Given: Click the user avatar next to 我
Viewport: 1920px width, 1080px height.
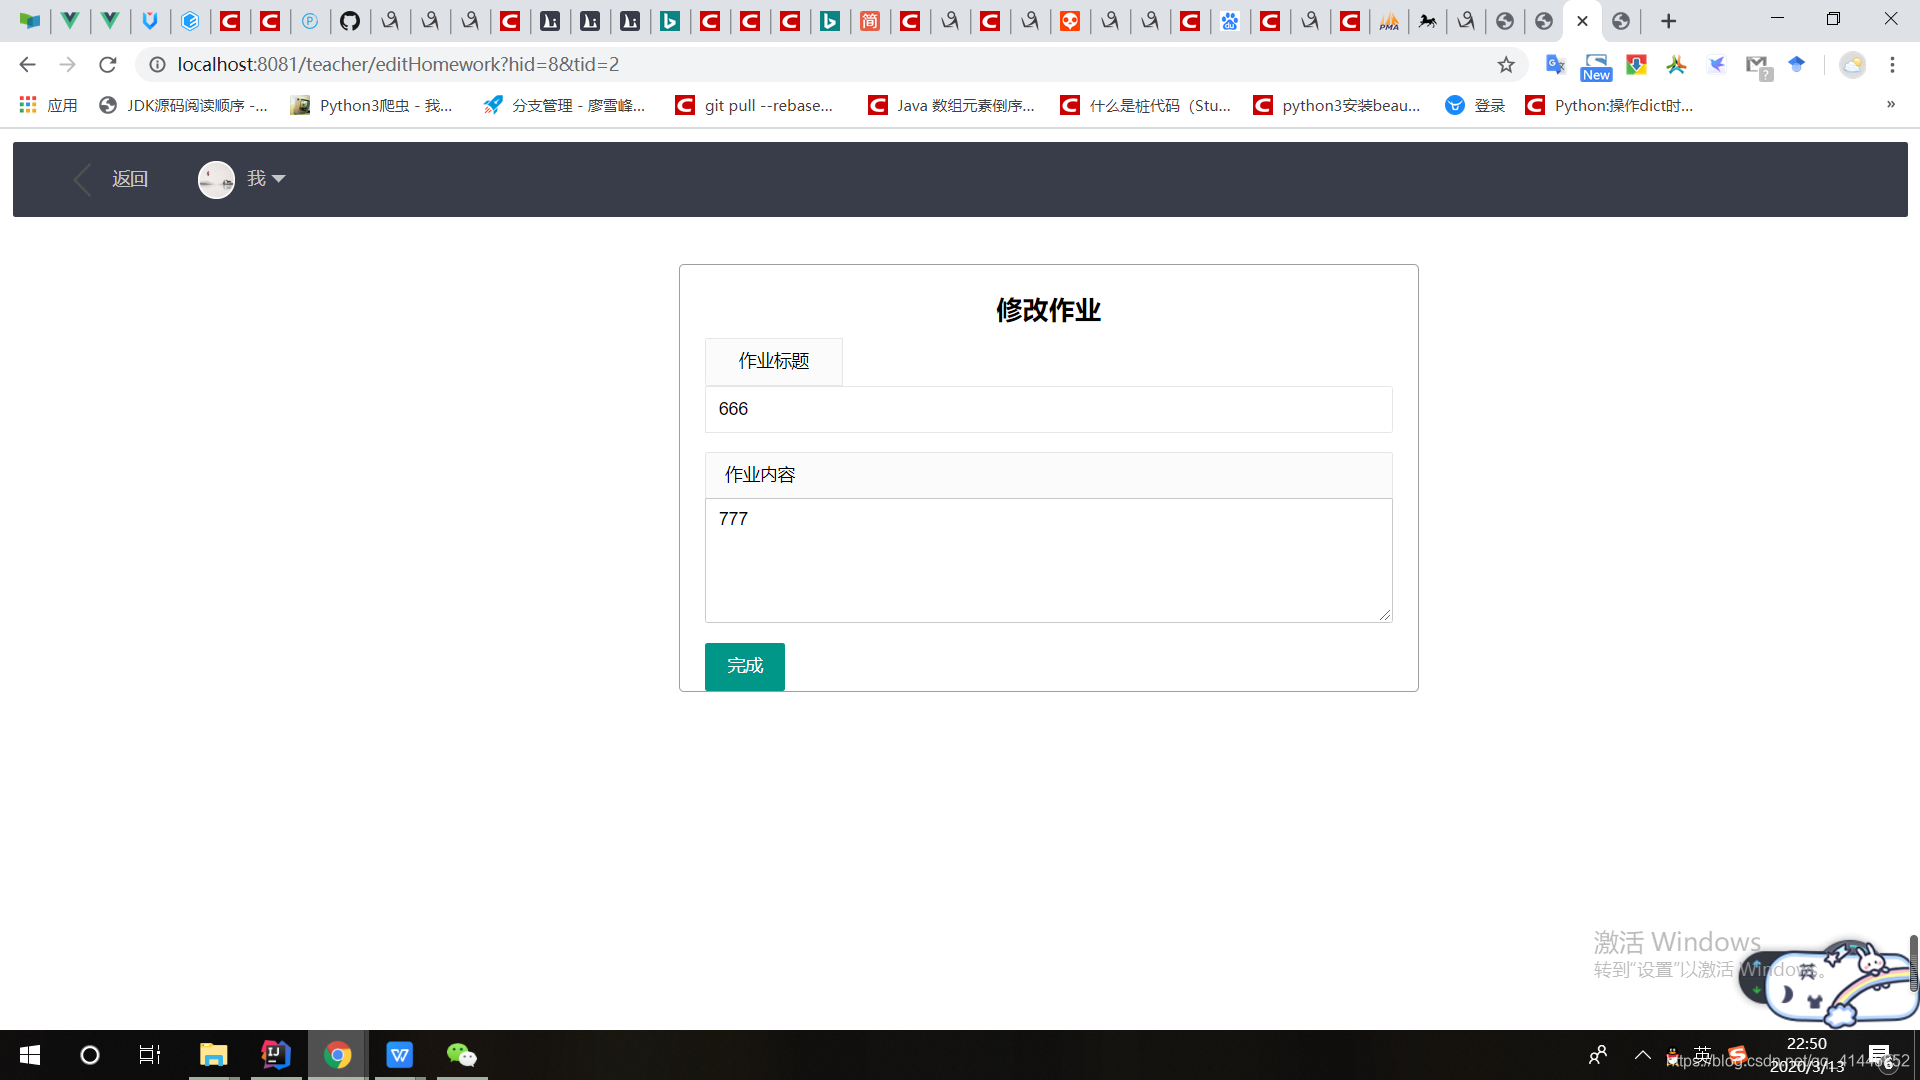Looking at the screenshot, I should (x=216, y=179).
